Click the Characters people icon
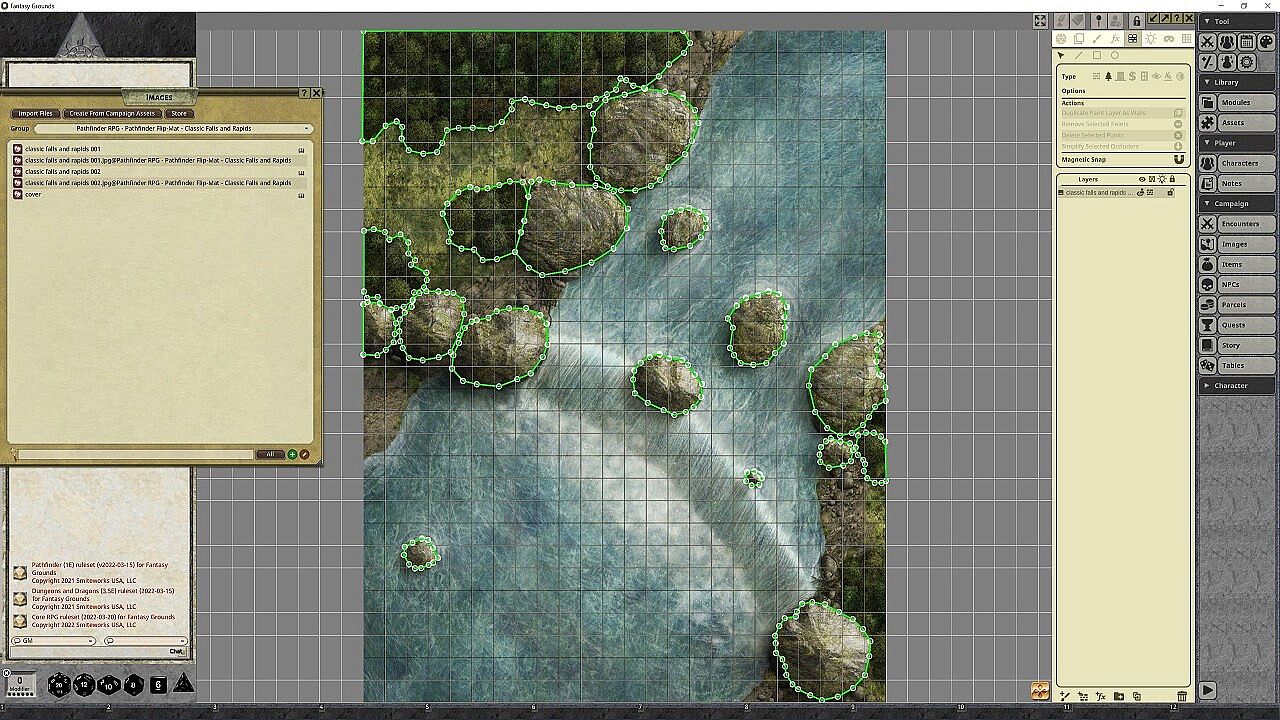The height and width of the screenshot is (720, 1280). [x=1208, y=163]
